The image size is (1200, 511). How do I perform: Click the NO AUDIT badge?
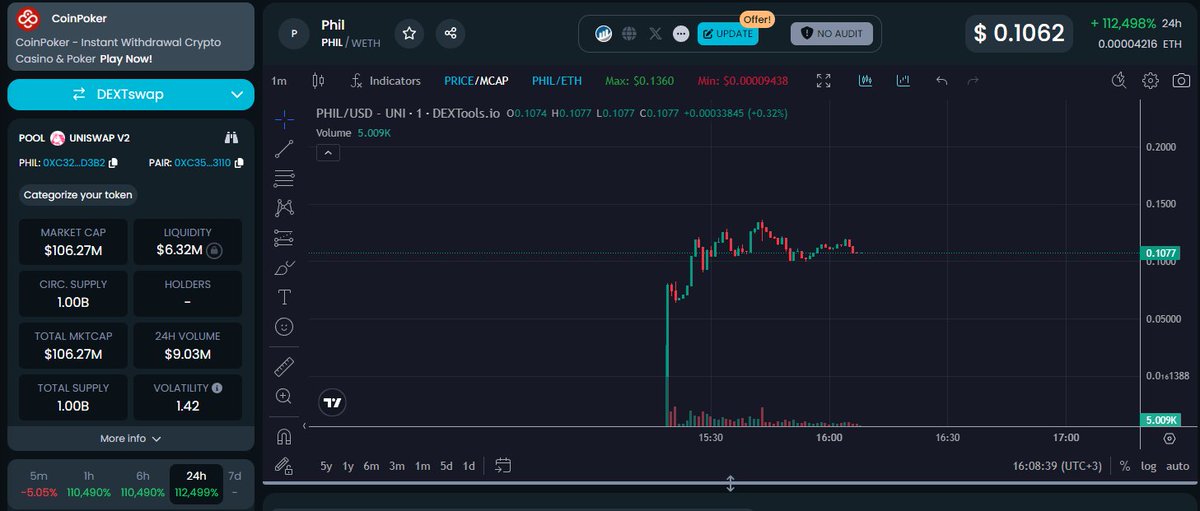(x=832, y=34)
